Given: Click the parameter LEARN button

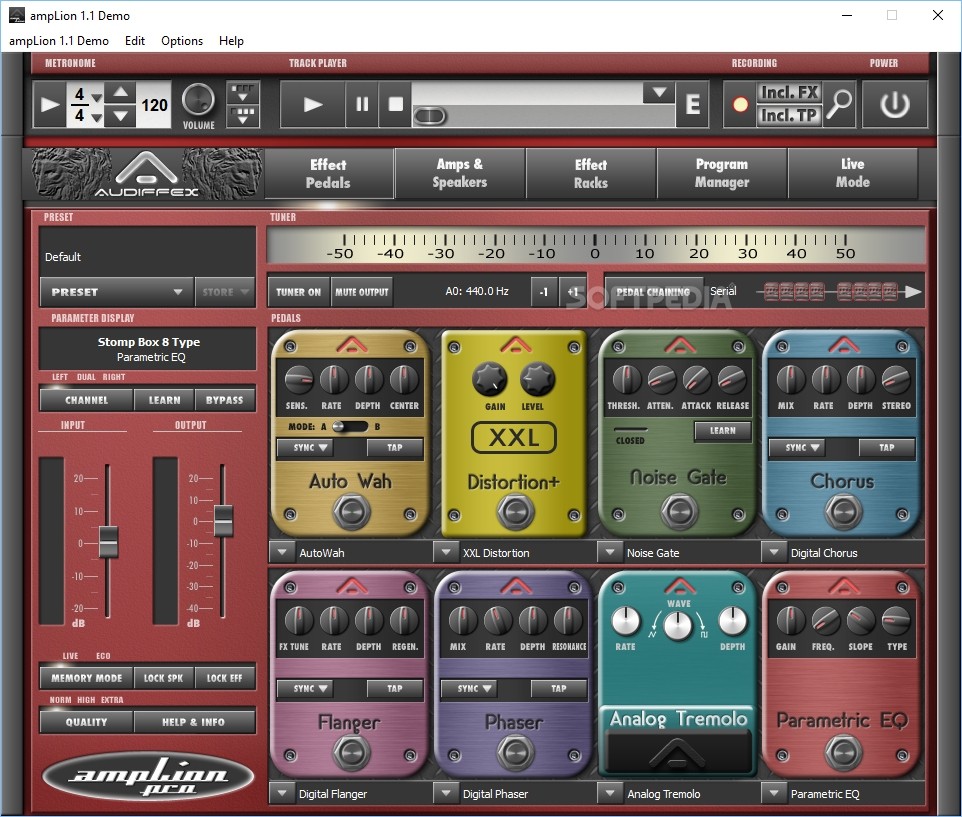Looking at the screenshot, I should click(164, 400).
